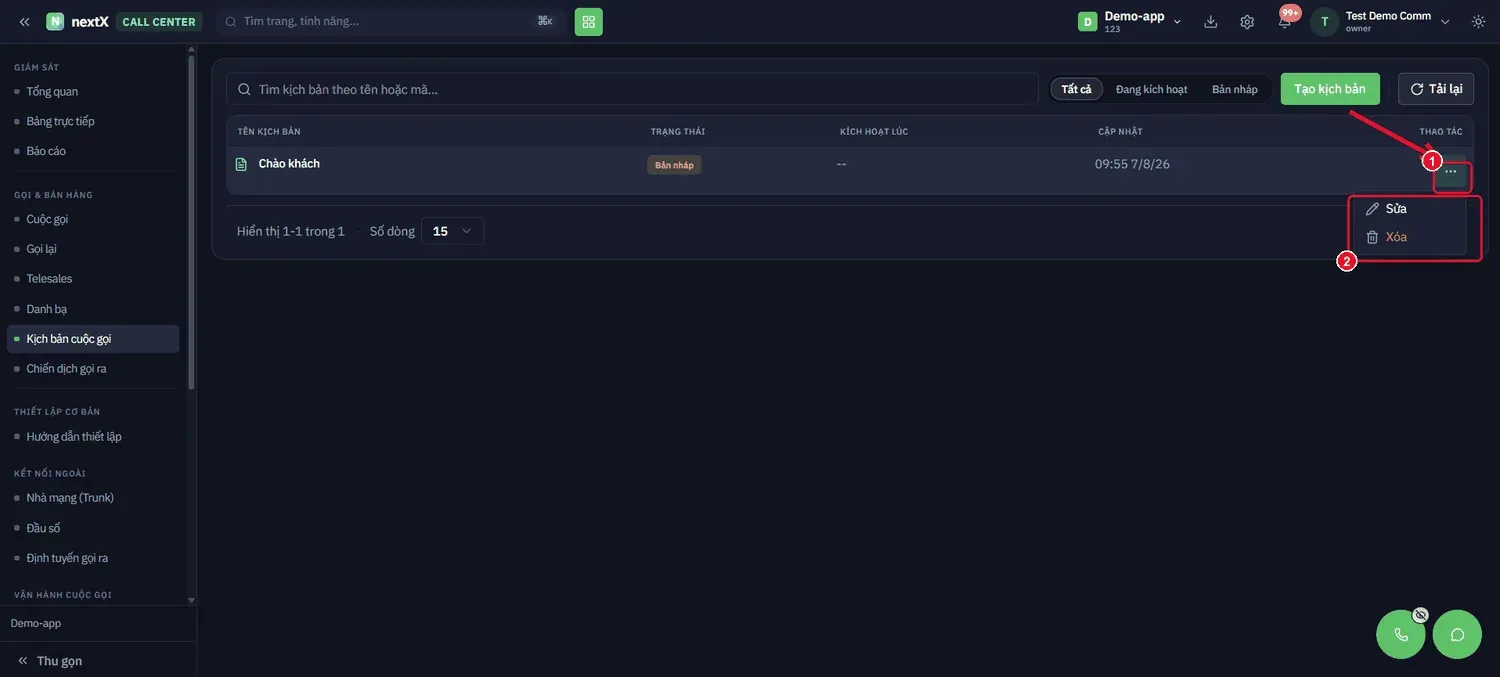Click the T user avatar

coord(1324,21)
